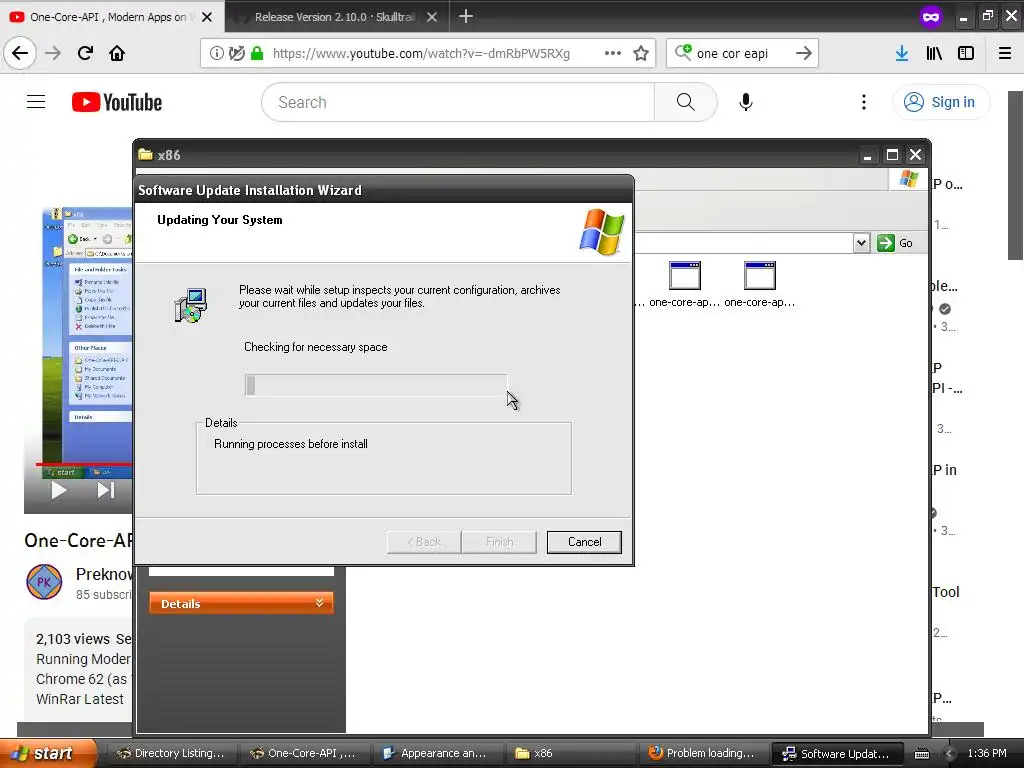Click the Firefox back arrow button
Image resolution: width=1024 pixels, height=768 pixels.
tap(20, 53)
